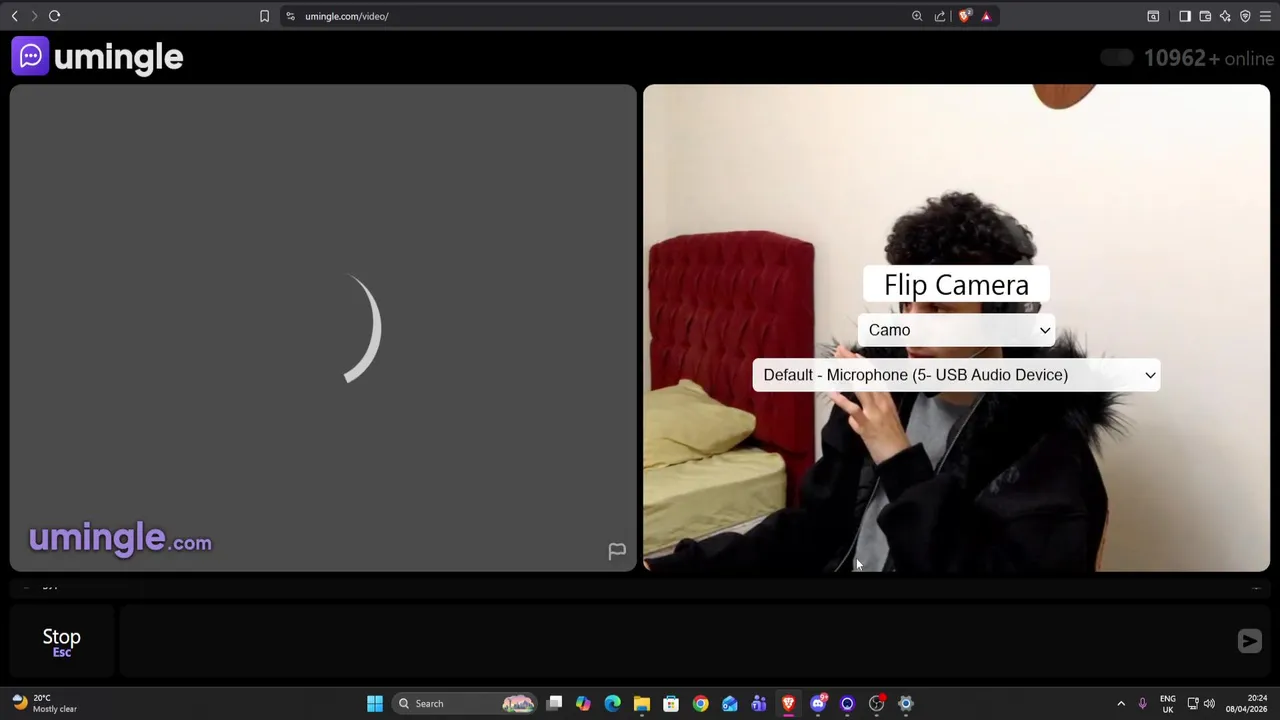Click the site info icon beside the URL
Screen dimensions: 1280x720
pyautogui.click(x=290, y=16)
